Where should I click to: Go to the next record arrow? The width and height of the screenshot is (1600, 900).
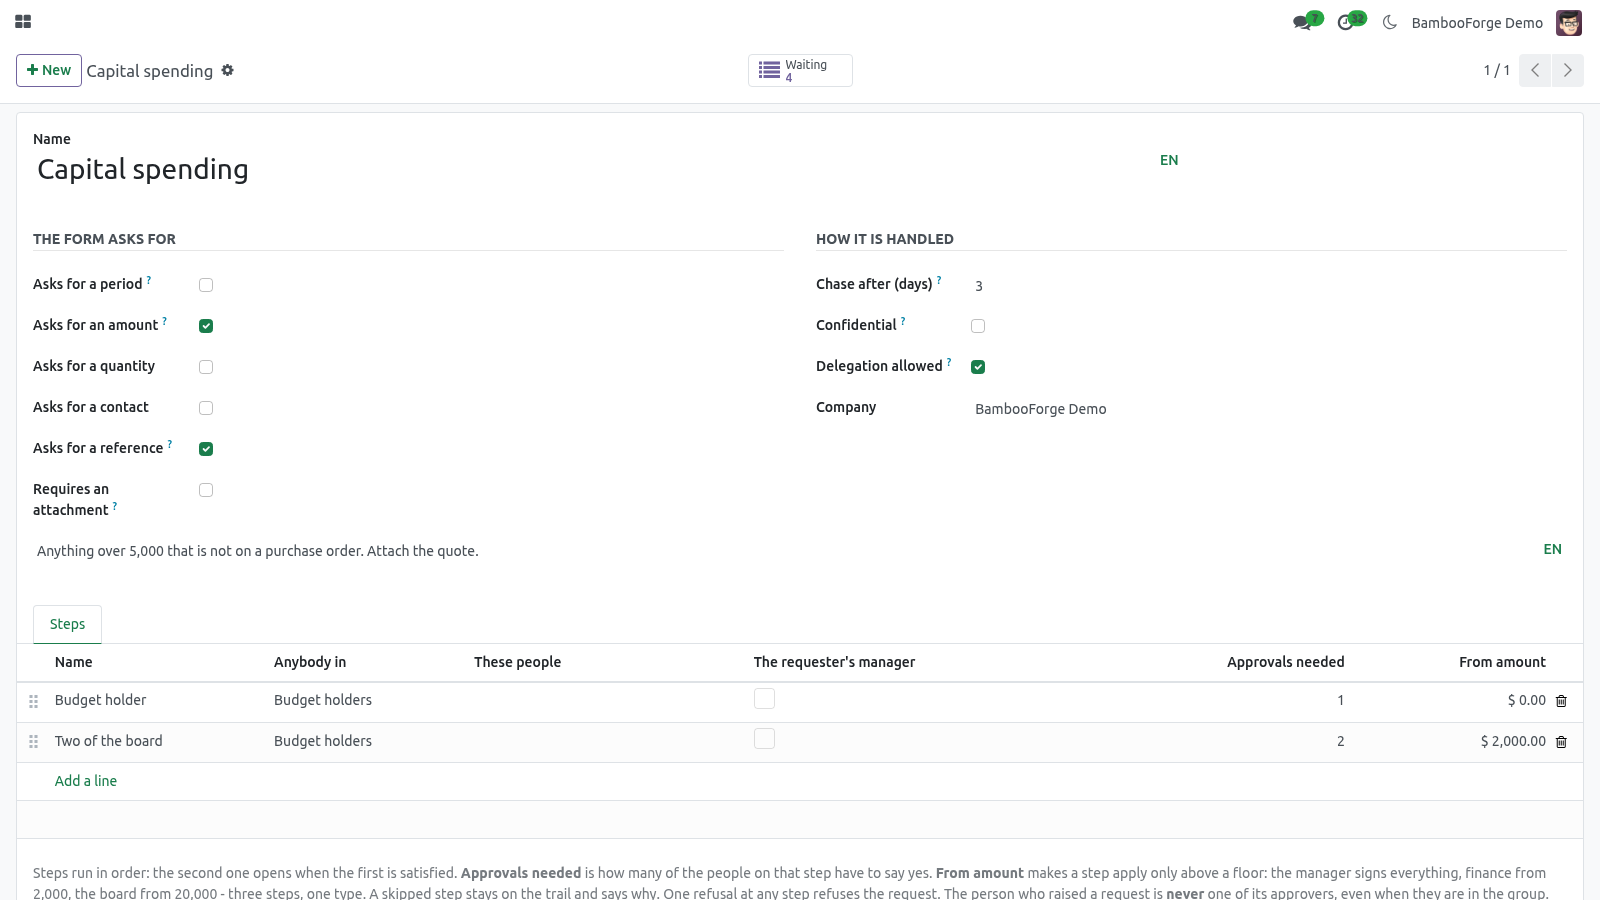pyautogui.click(x=1567, y=70)
